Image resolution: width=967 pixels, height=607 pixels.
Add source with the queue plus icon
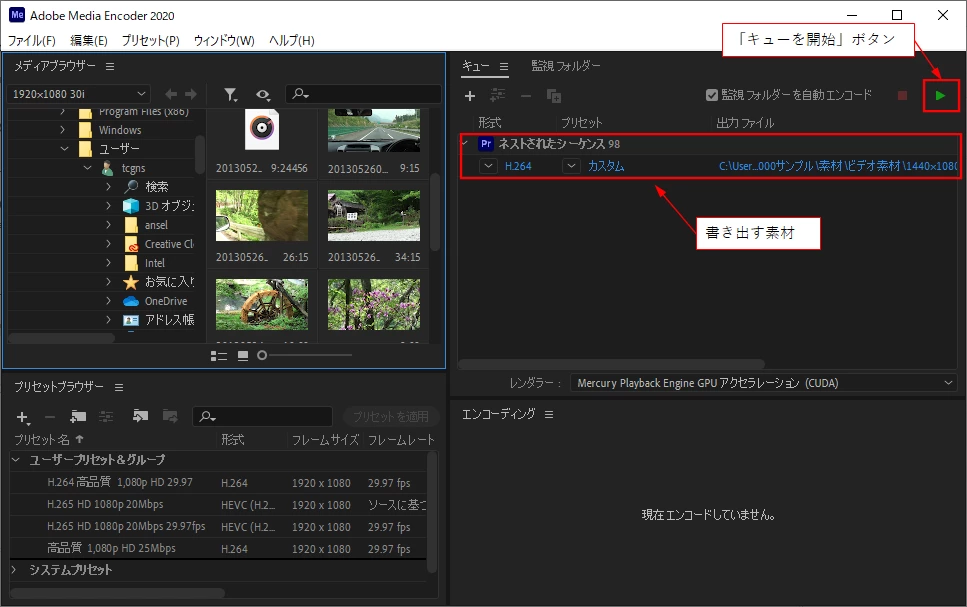(470, 96)
